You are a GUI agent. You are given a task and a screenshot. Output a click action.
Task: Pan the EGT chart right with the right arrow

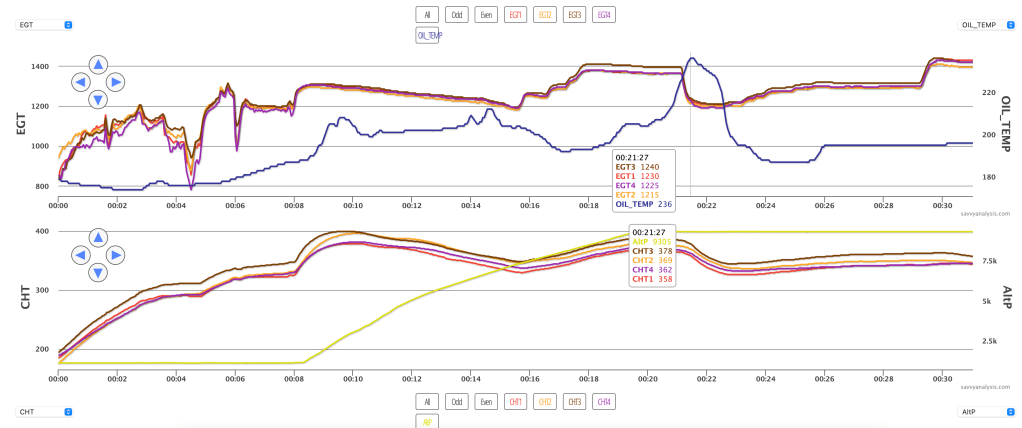(116, 82)
